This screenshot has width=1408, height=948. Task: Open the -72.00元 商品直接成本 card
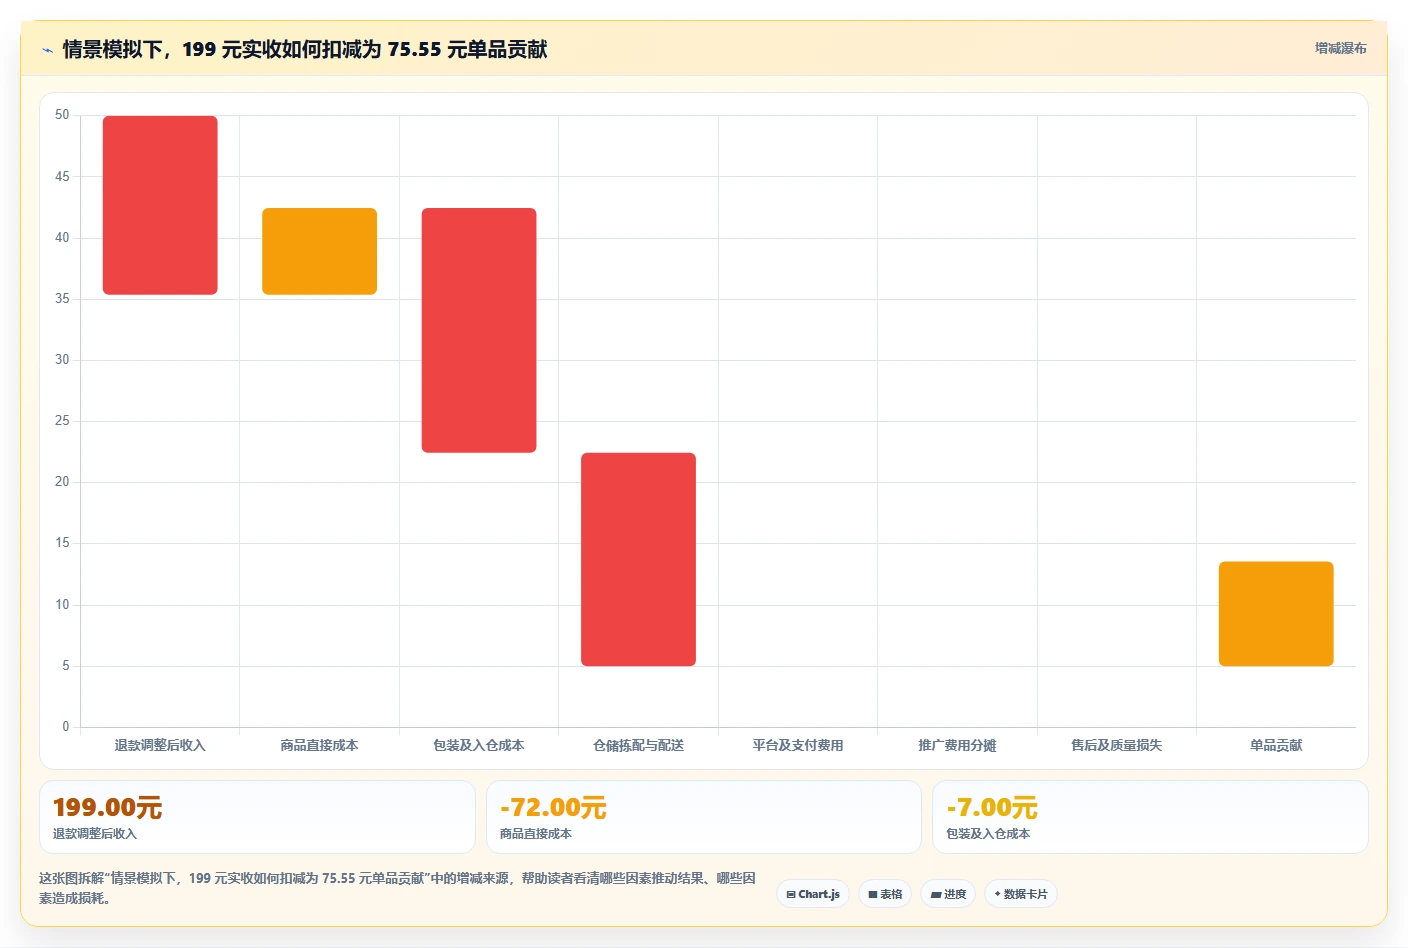704,817
